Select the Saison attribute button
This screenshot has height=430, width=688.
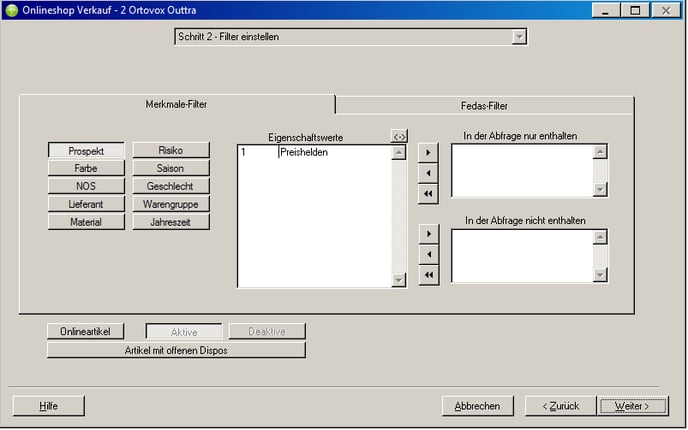tap(171, 168)
